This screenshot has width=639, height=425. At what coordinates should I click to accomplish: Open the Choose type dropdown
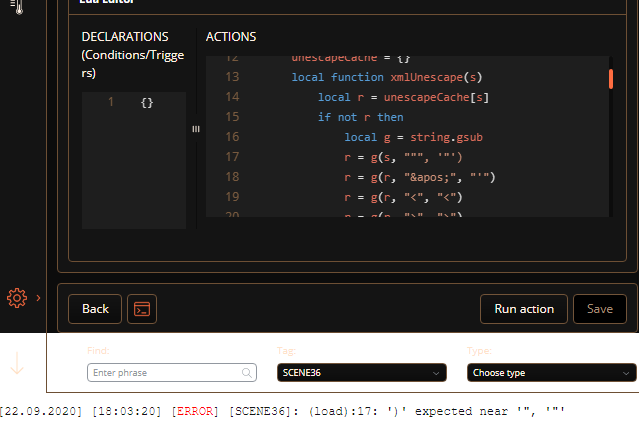pos(551,372)
